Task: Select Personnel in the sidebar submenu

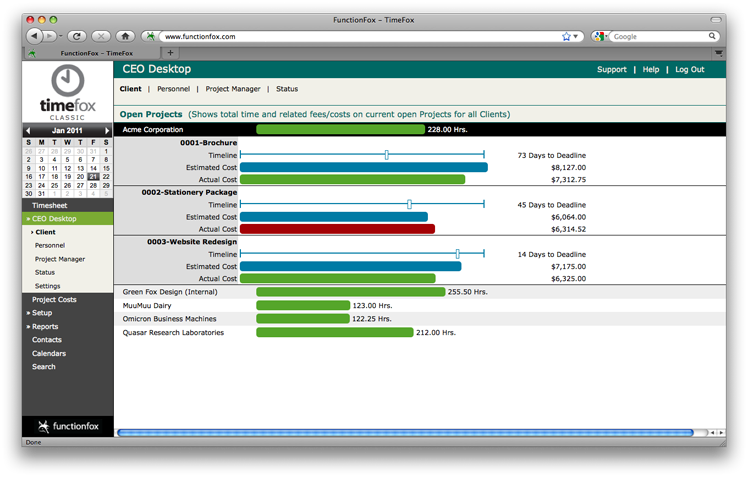Action: (x=50, y=246)
